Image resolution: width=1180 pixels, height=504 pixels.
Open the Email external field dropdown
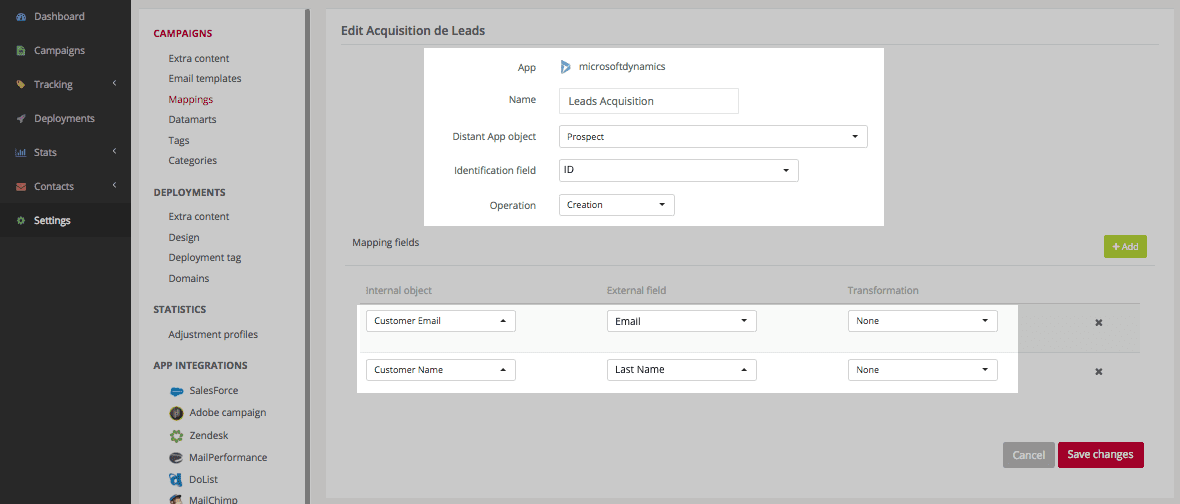coord(682,321)
